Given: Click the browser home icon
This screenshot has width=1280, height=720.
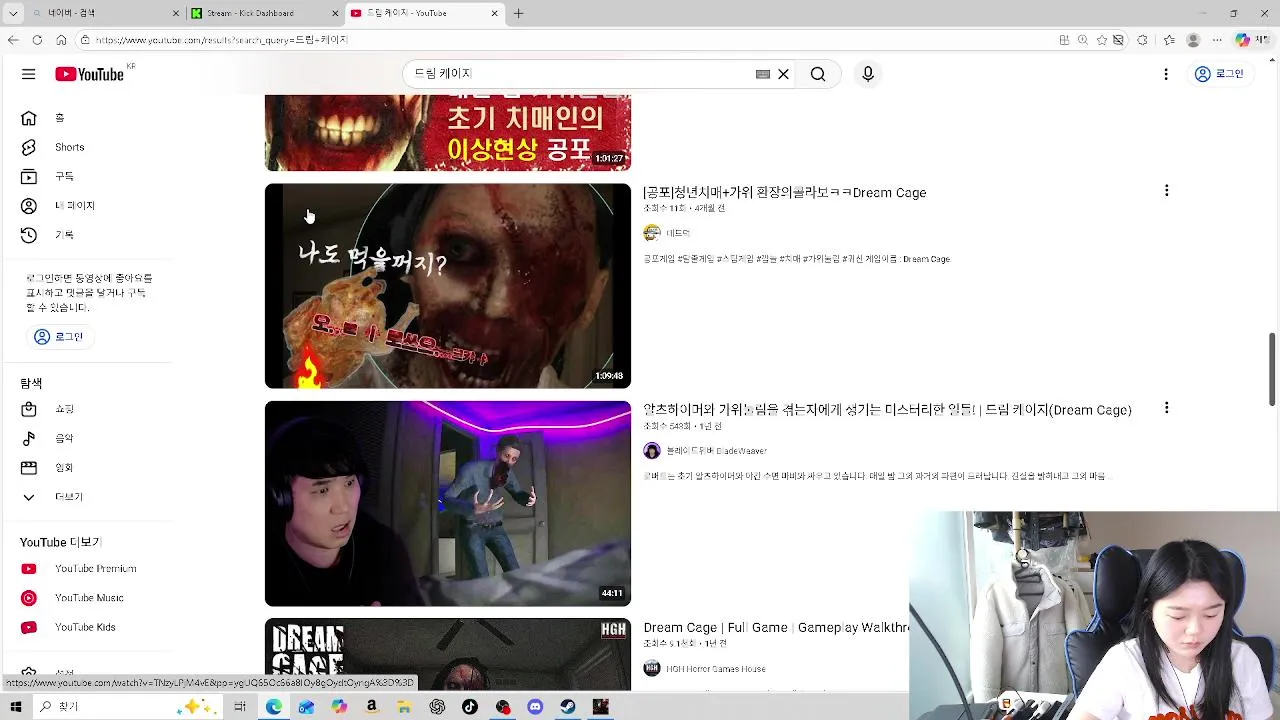Looking at the screenshot, I should (61, 40).
